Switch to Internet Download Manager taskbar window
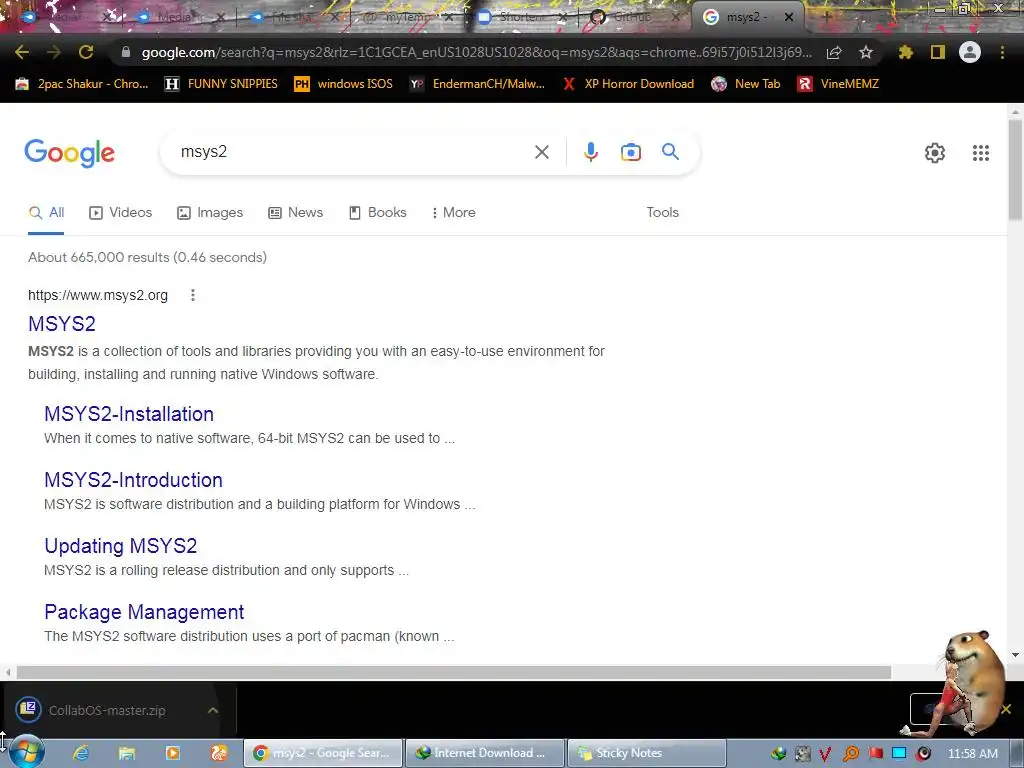The height and width of the screenshot is (768, 1024). pyautogui.click(x=484, y=753)
